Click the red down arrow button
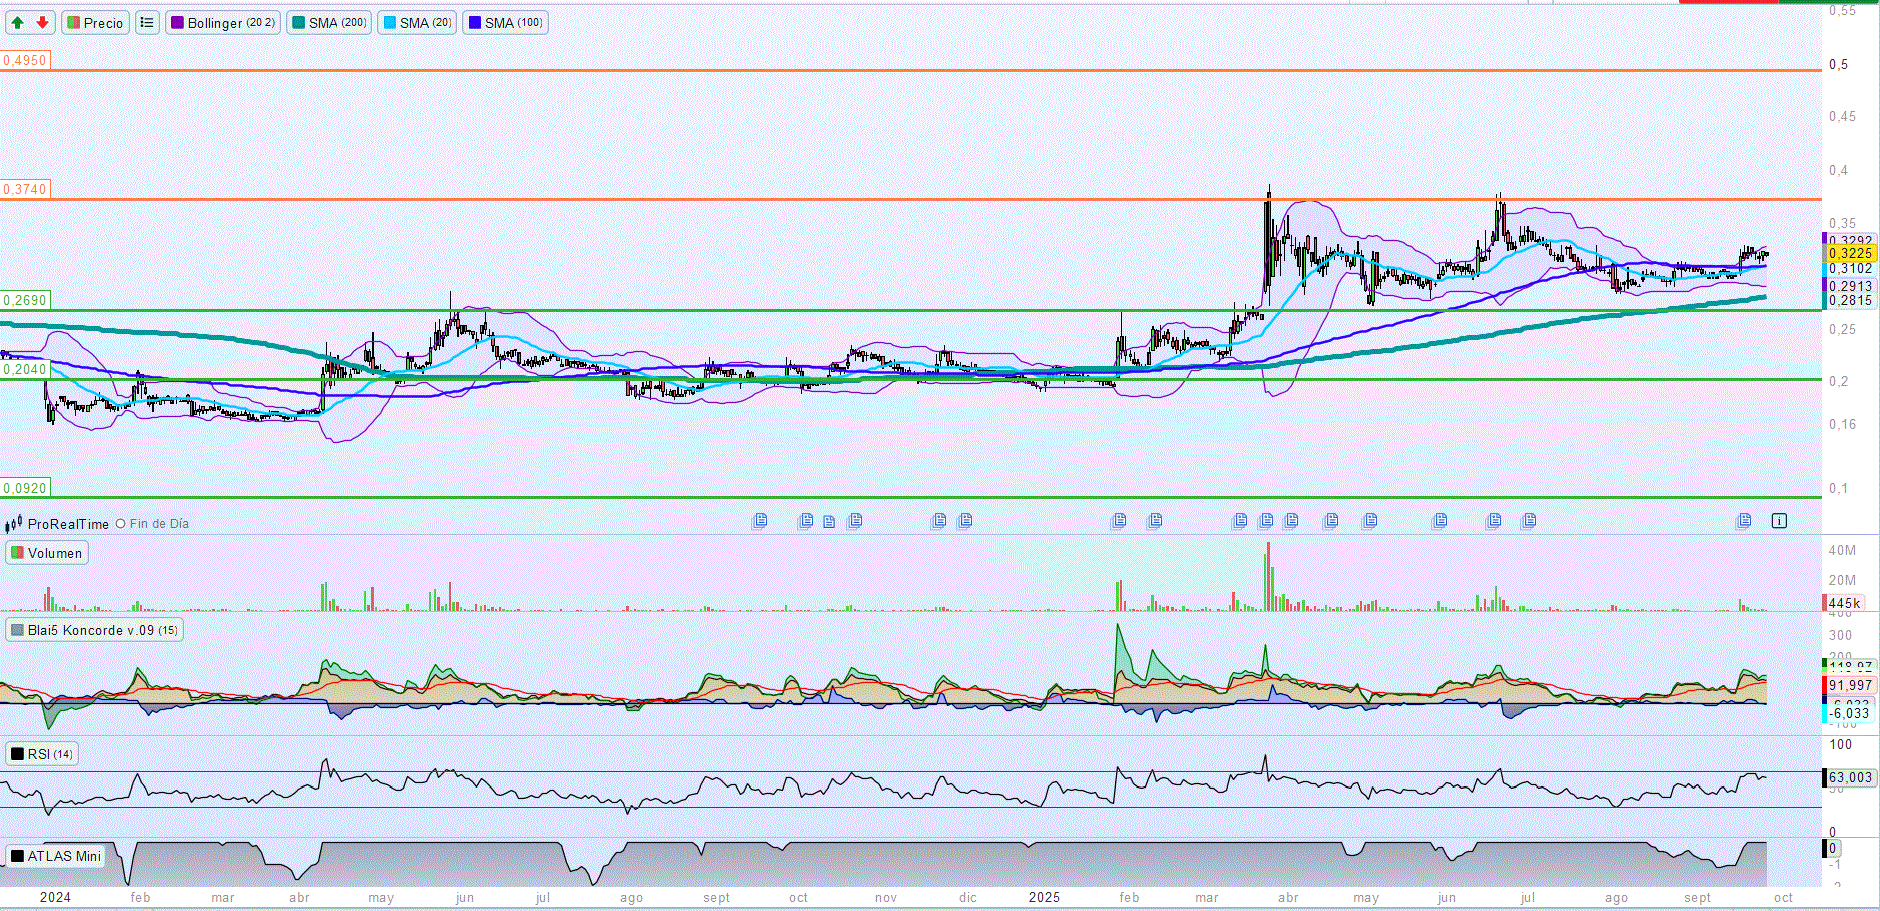This screenshot has width=1880, height=911. tap(42, 22)
